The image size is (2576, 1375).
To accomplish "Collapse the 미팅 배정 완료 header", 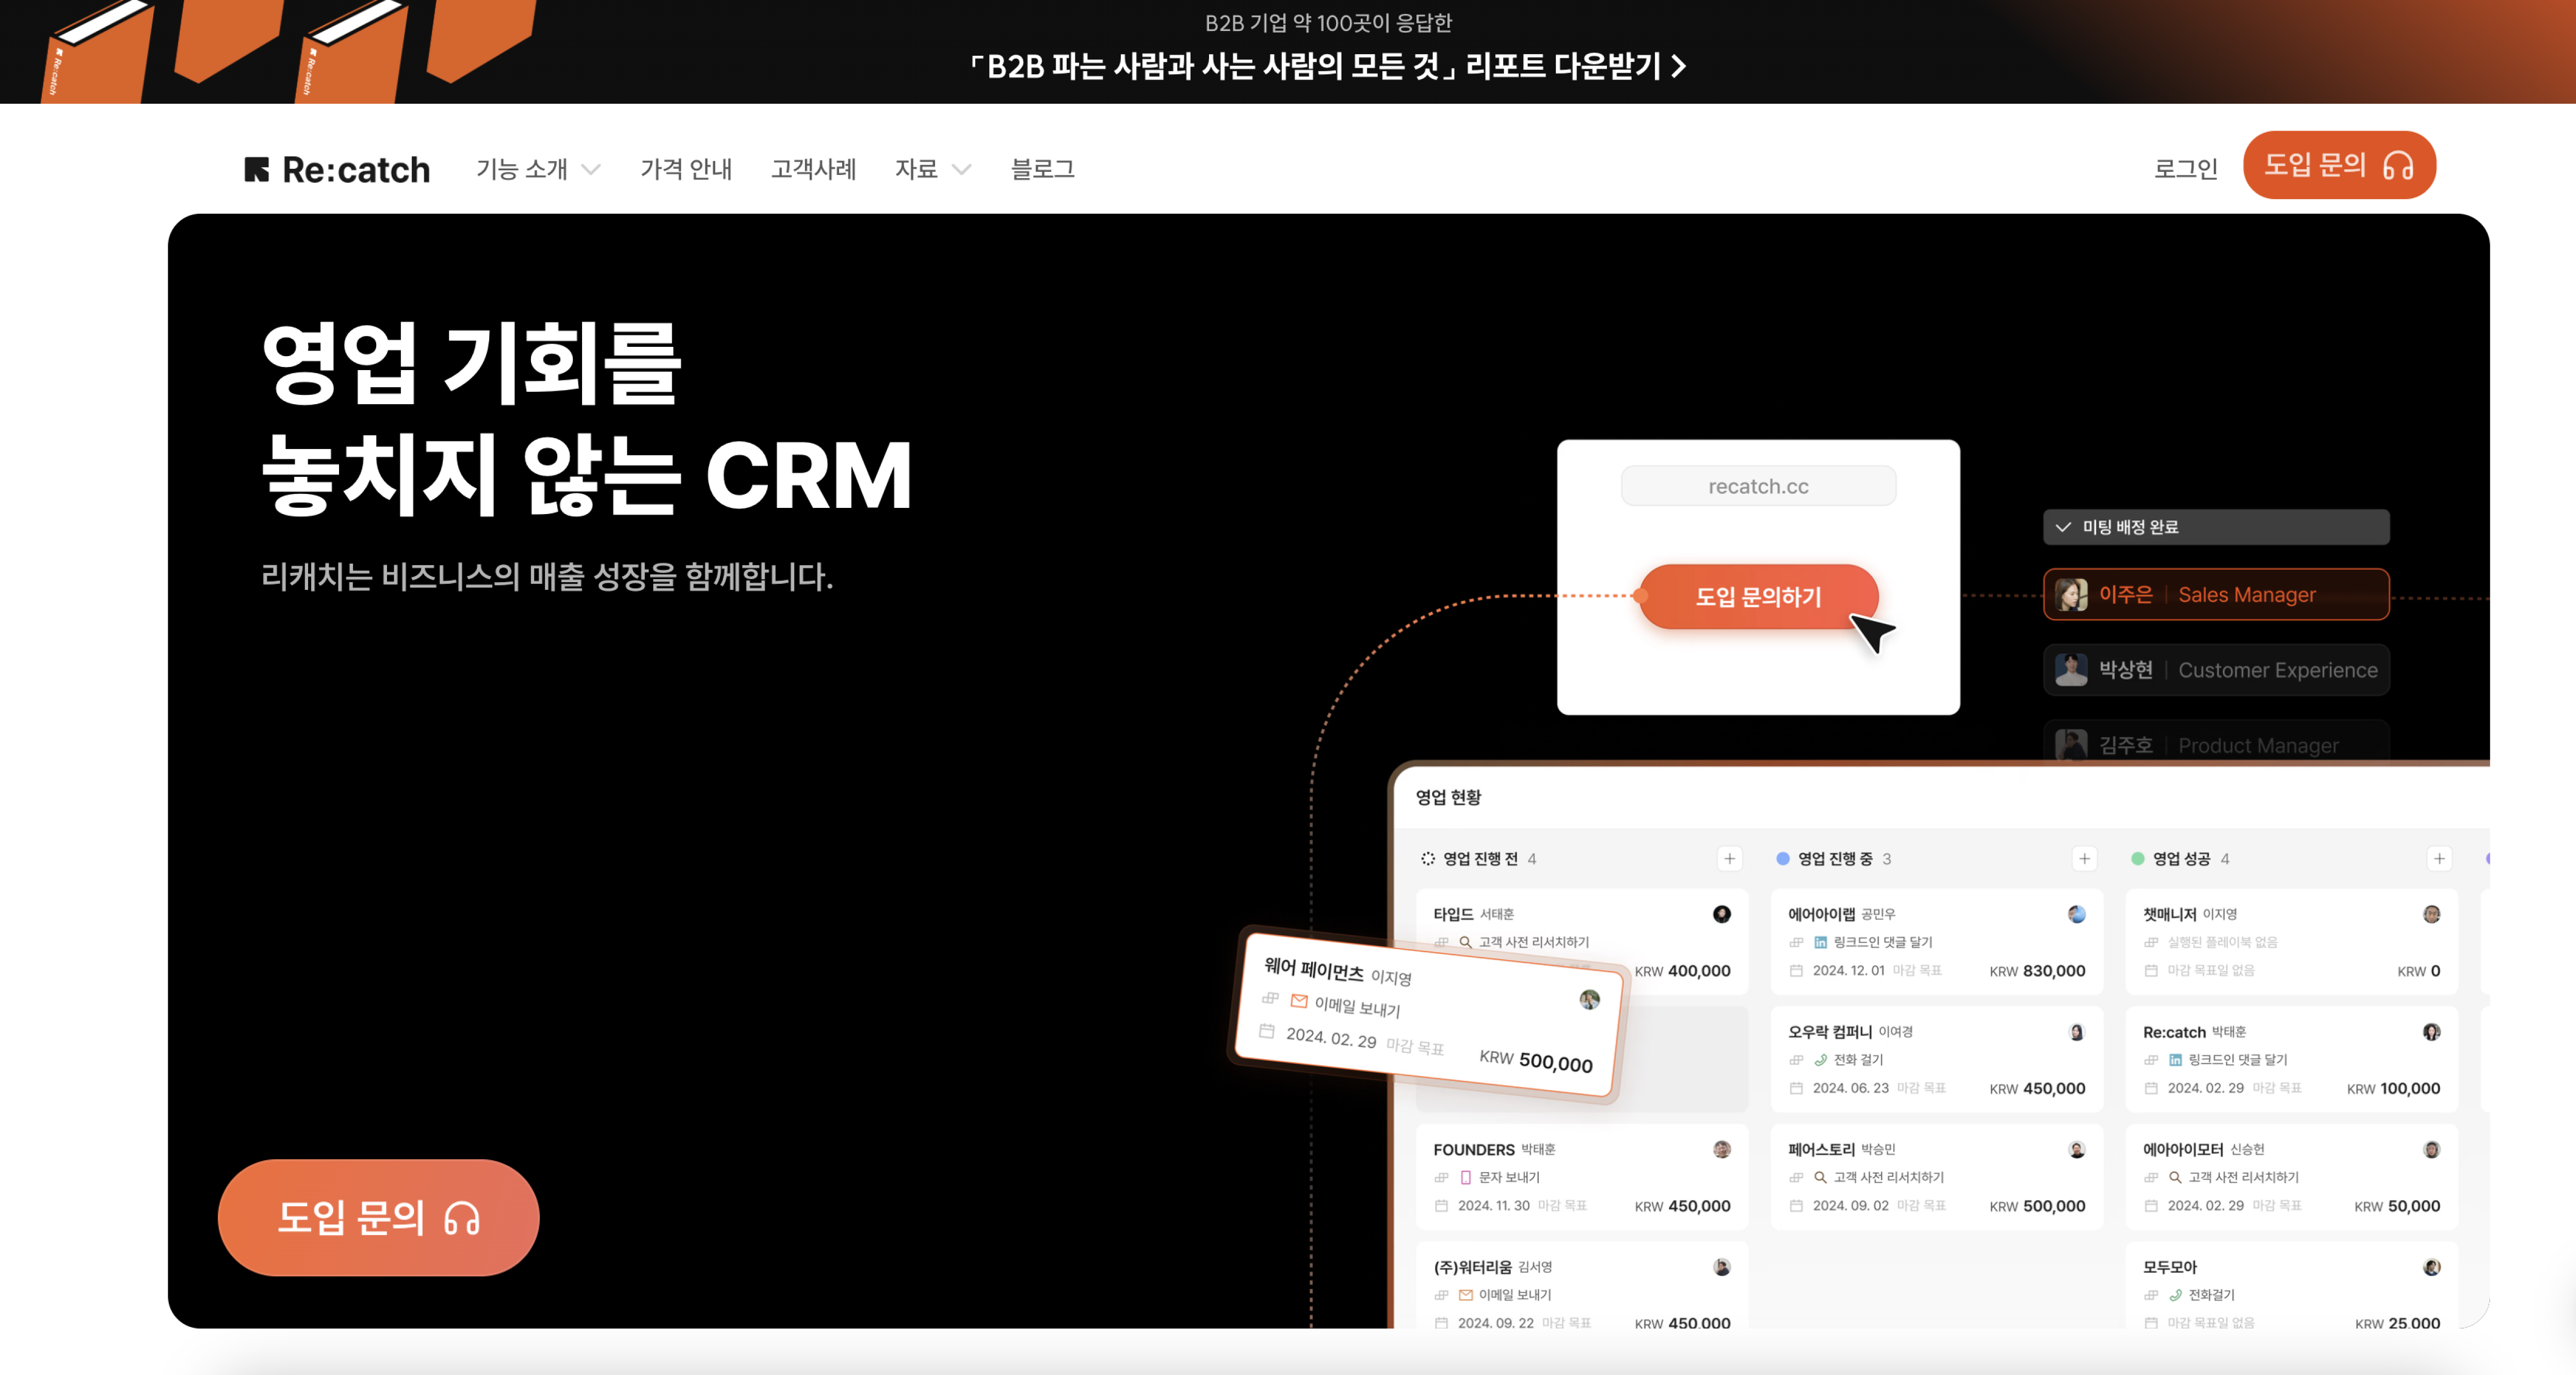I will (x=2063, y=527).
